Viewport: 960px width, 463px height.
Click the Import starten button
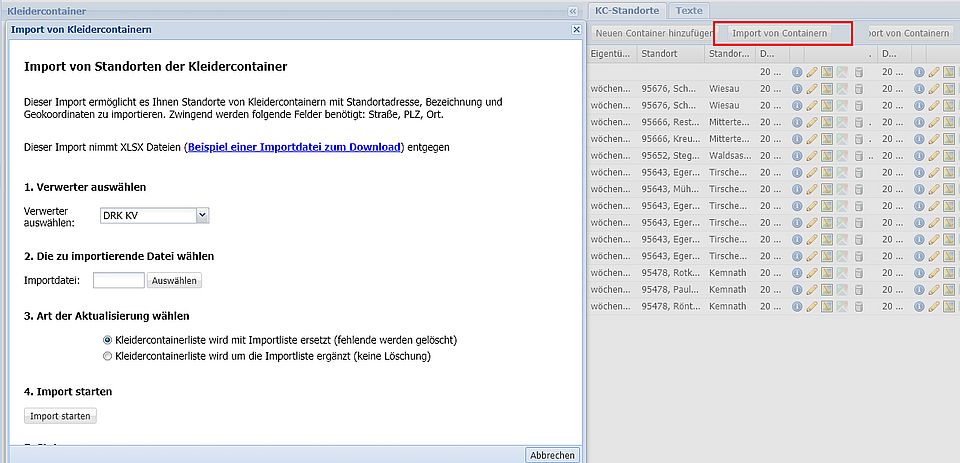[x=60, y=416]
